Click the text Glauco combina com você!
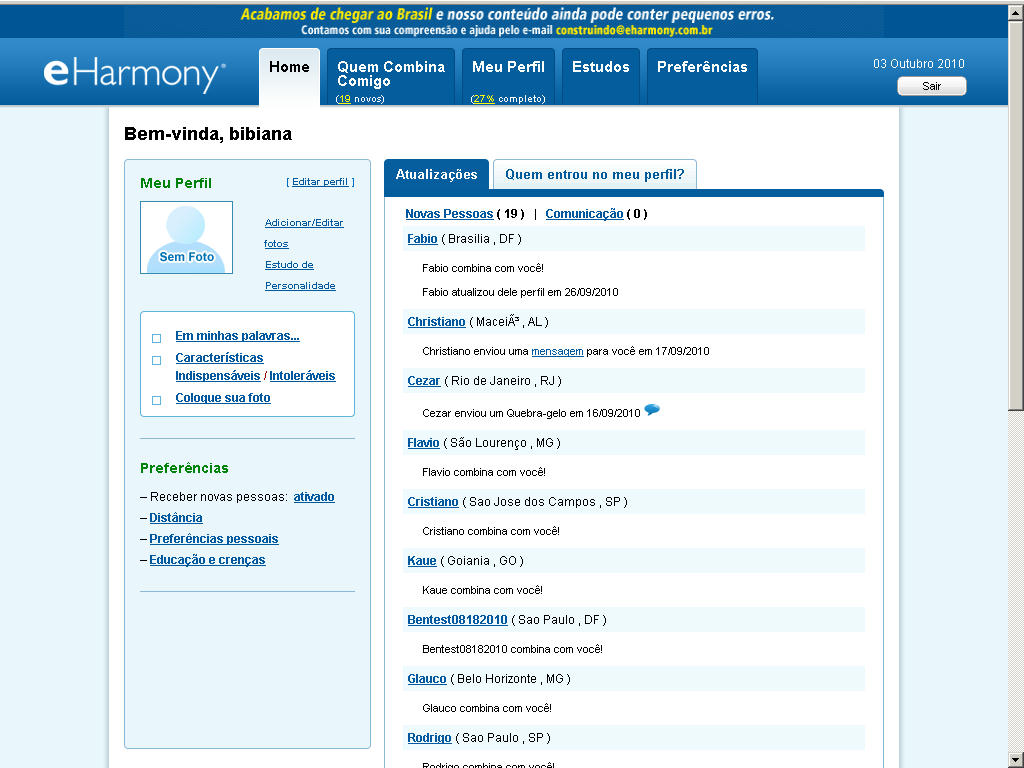 (x=487, y=708)
